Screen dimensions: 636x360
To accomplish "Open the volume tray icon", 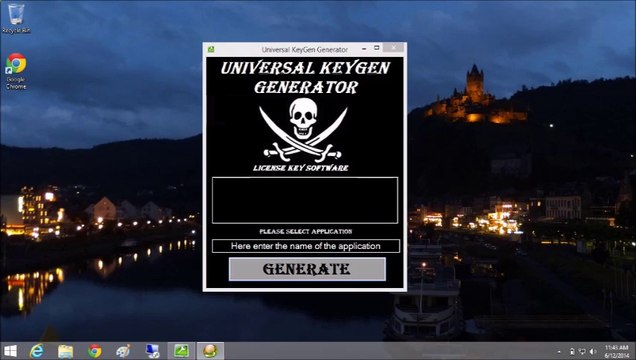I will click(x=593, y=351).
